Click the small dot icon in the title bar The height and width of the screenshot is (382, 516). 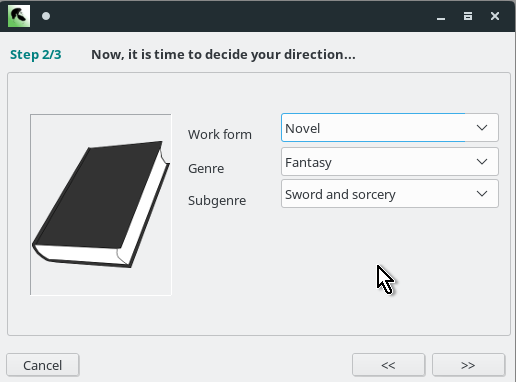pos(46,16)
